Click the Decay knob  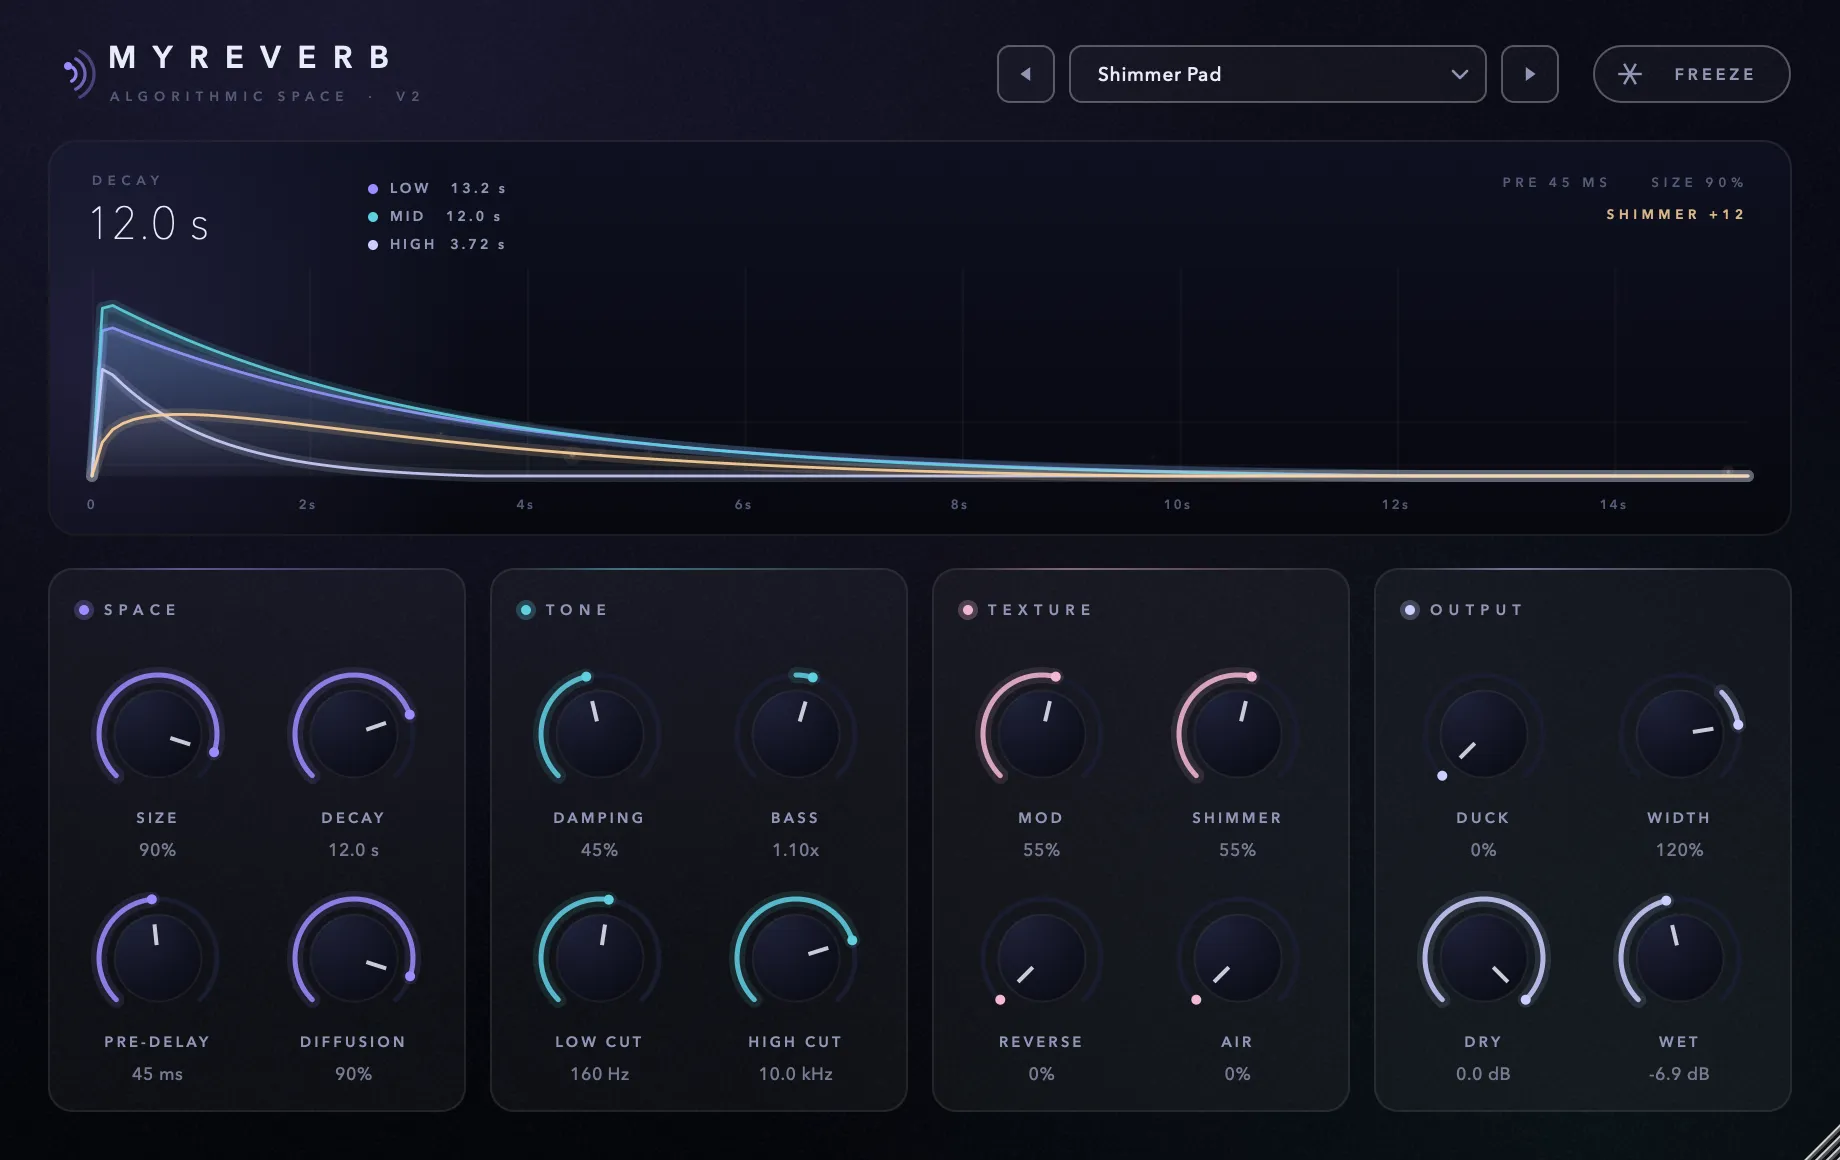(353, 733)
